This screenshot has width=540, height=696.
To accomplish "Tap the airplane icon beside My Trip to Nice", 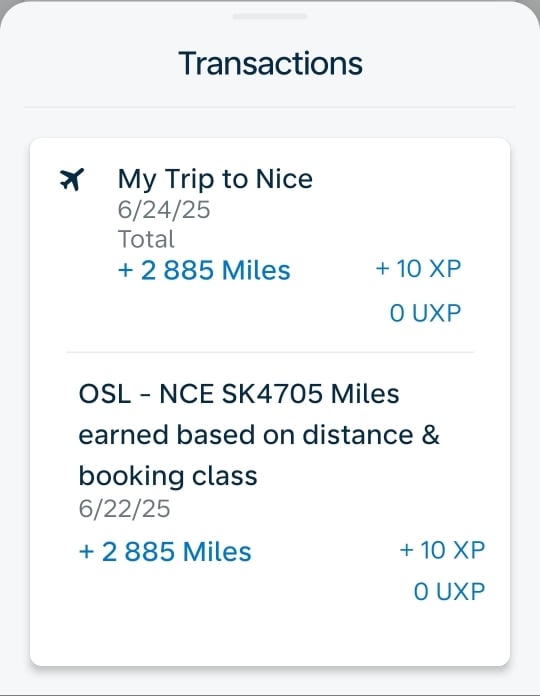I will point(71,179).
